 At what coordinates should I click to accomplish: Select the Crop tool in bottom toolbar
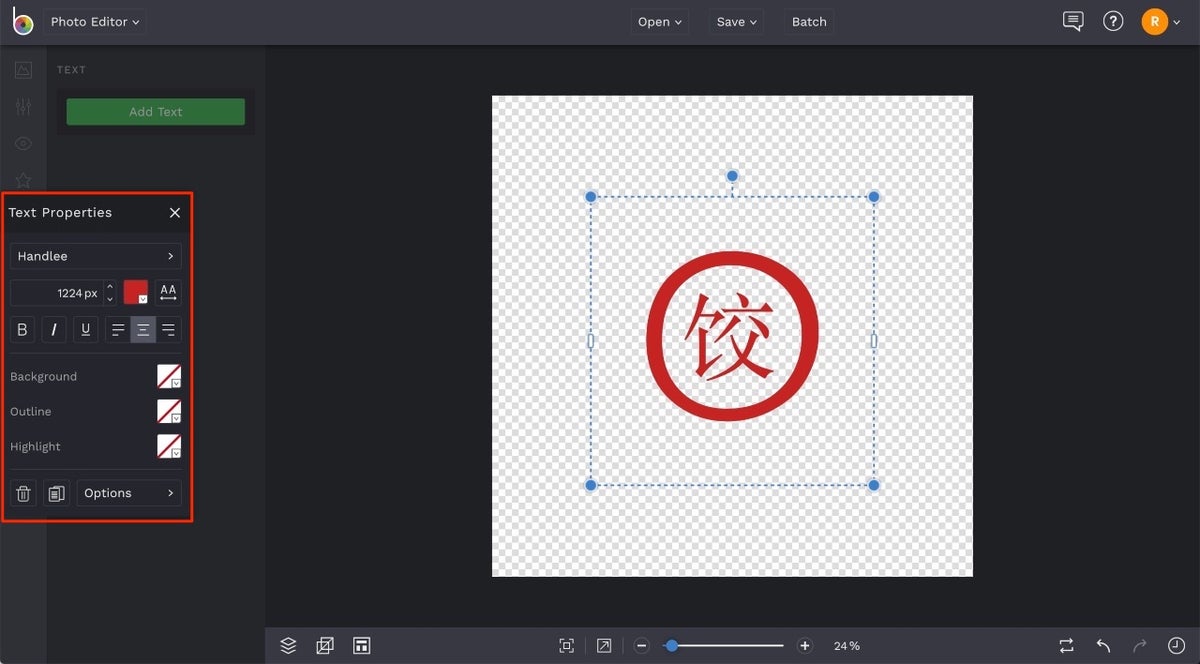[324, 645]
